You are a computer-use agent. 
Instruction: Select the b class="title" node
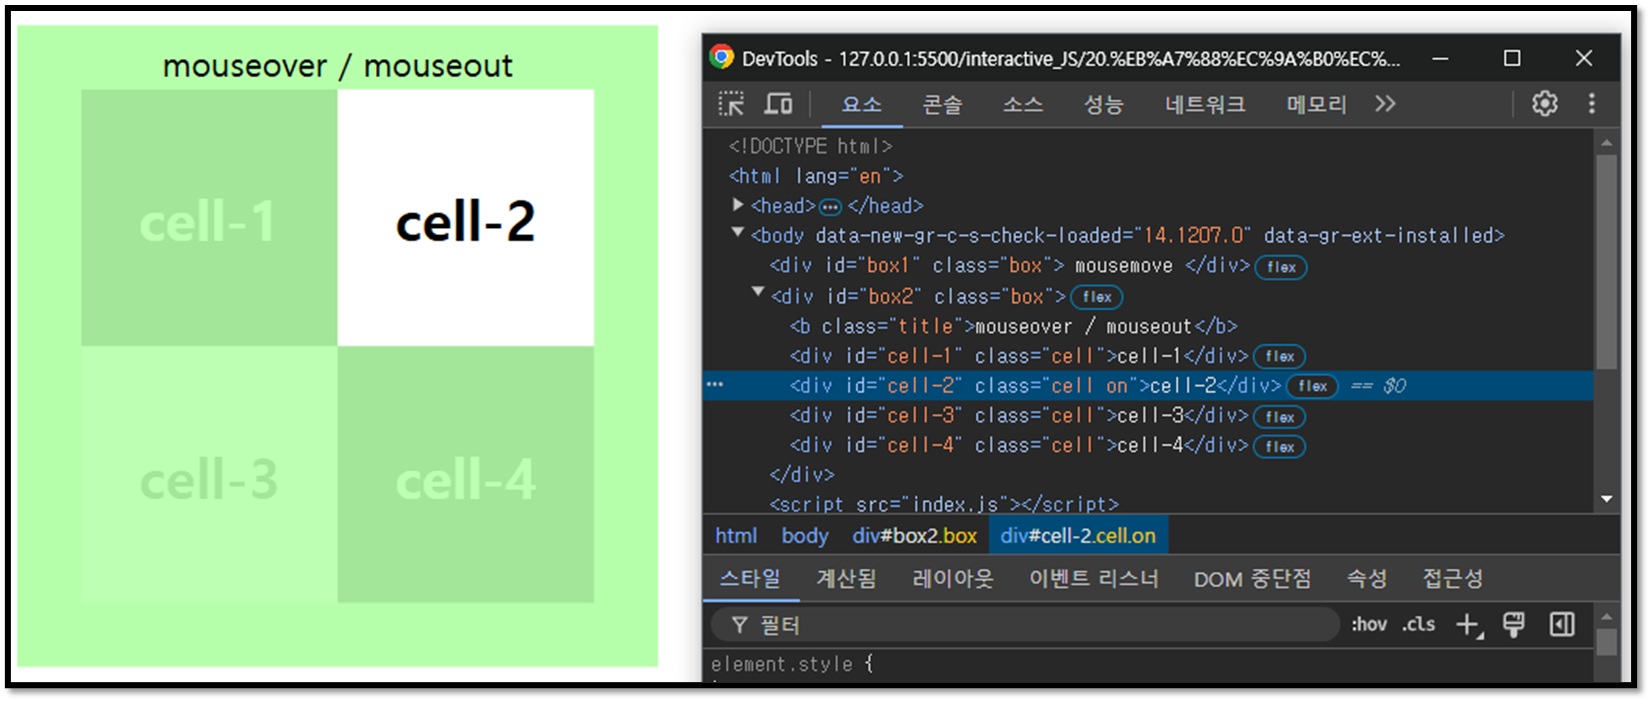coord(1013,326)
